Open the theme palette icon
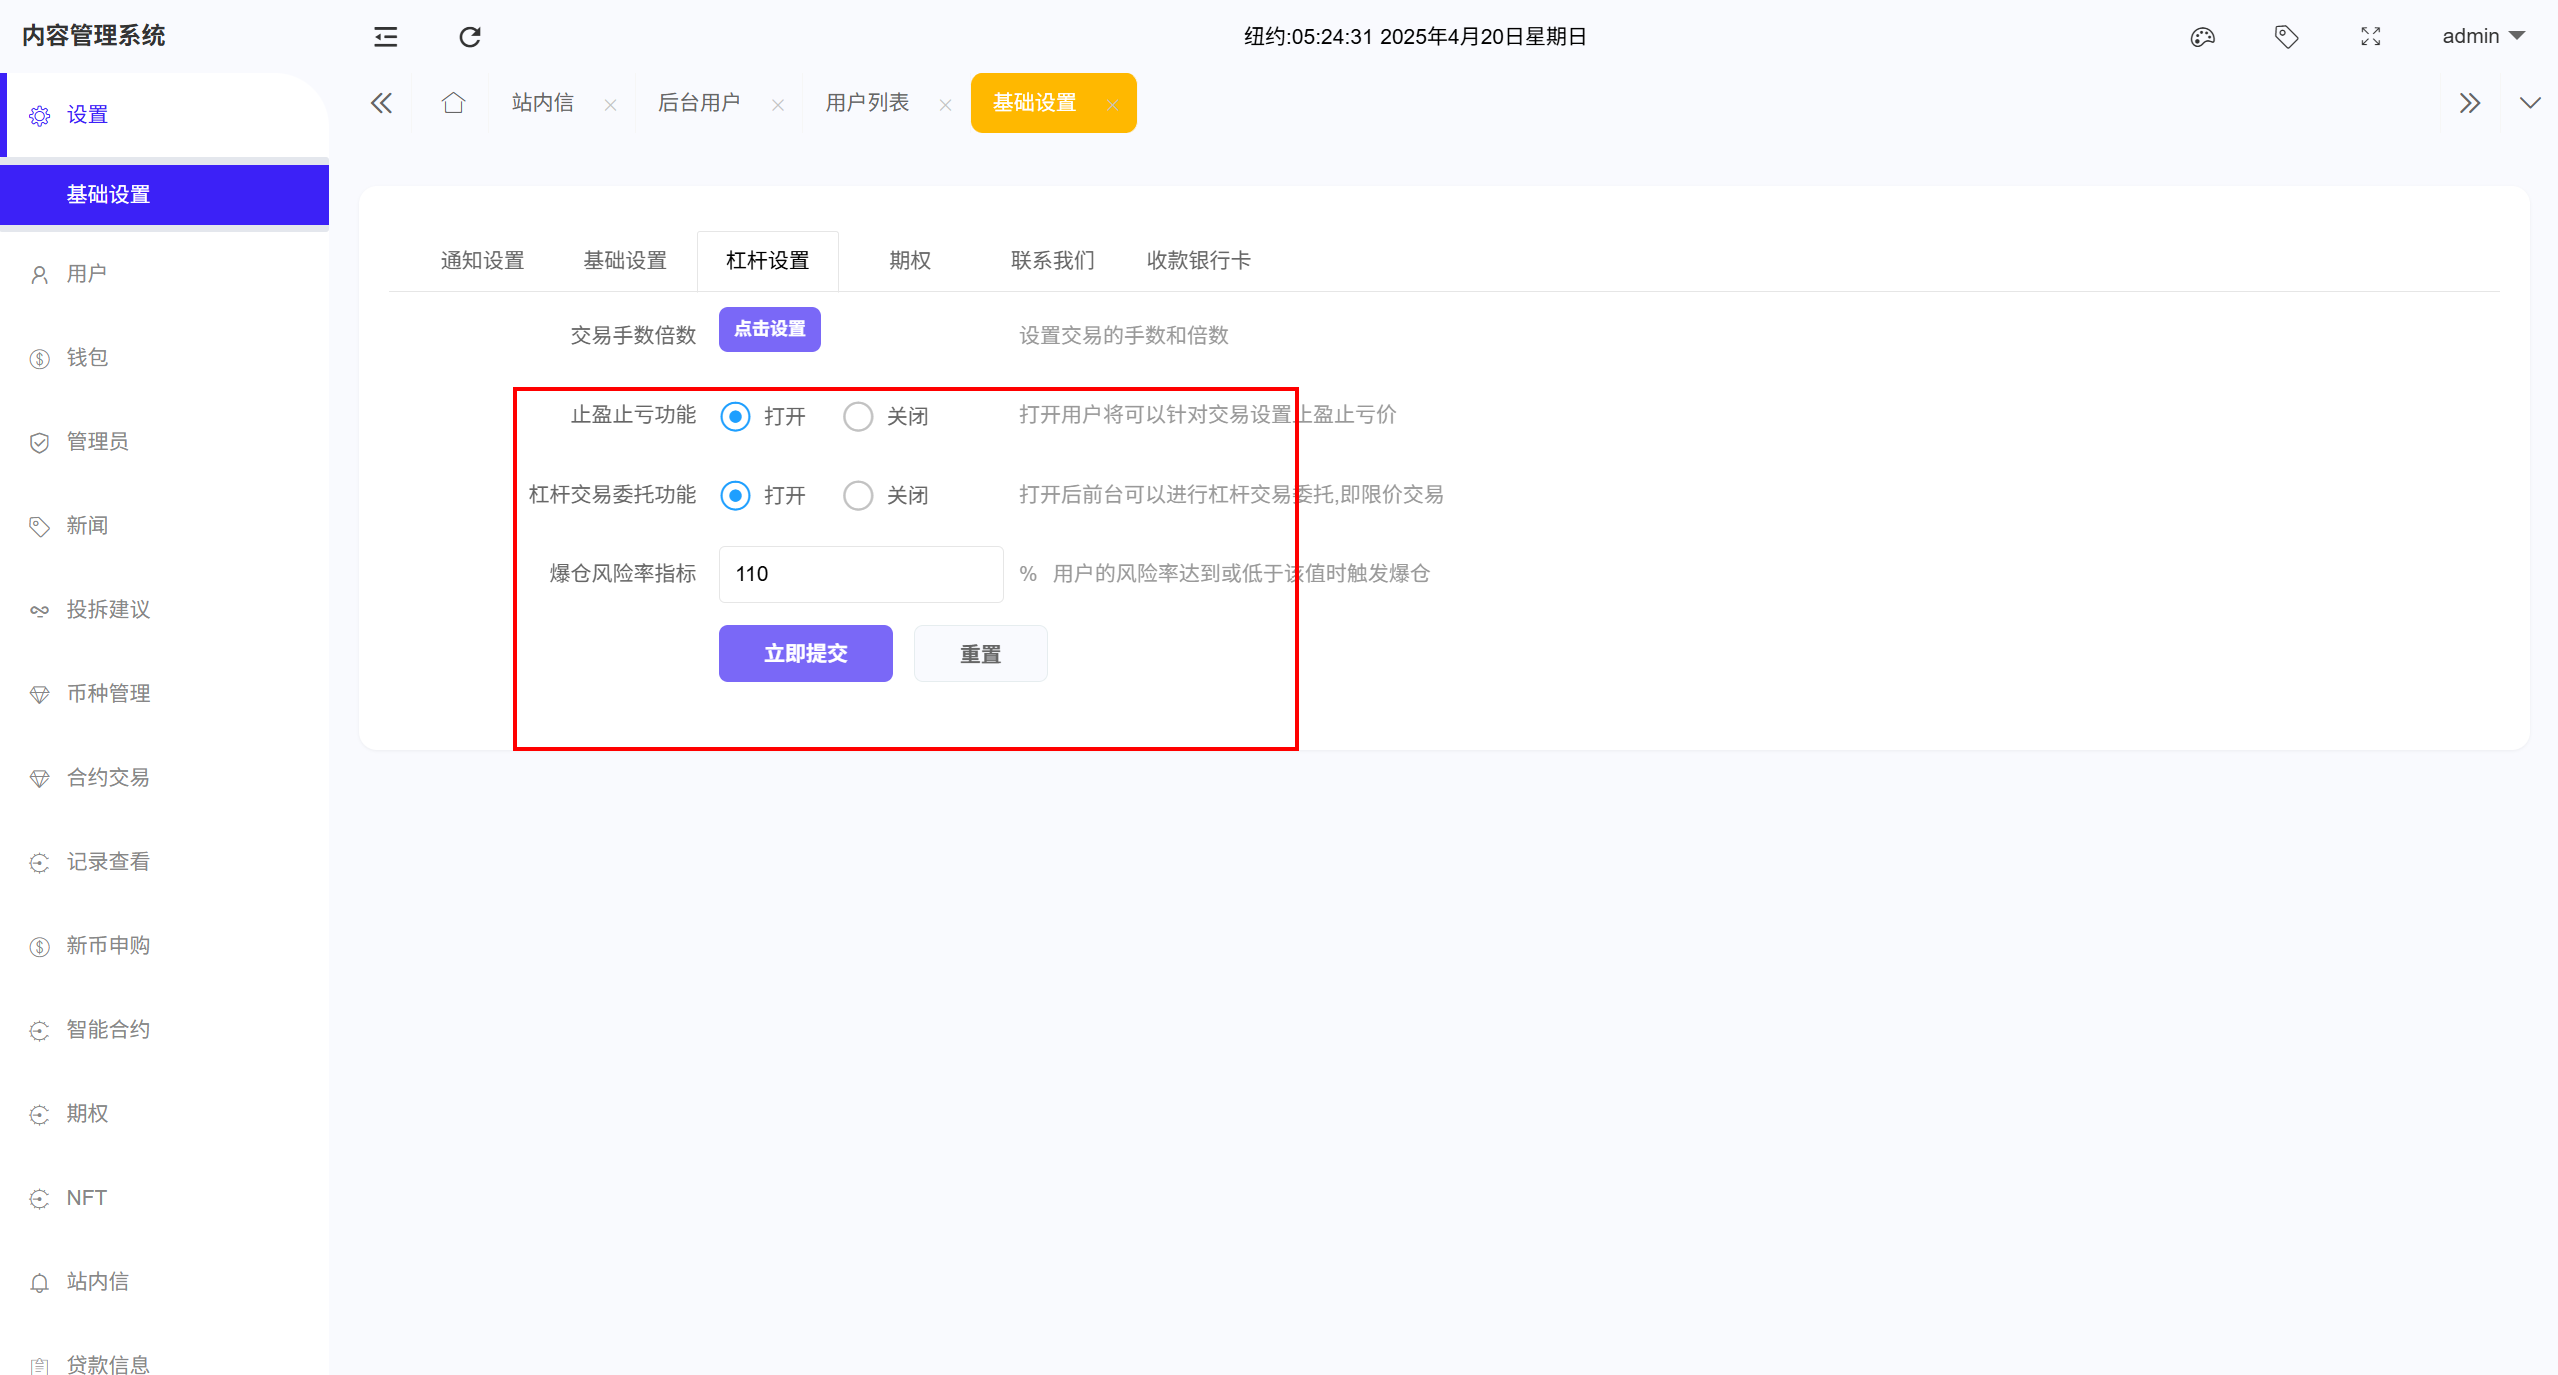Viewport: 2558px width, 1375px height. 2202,37
